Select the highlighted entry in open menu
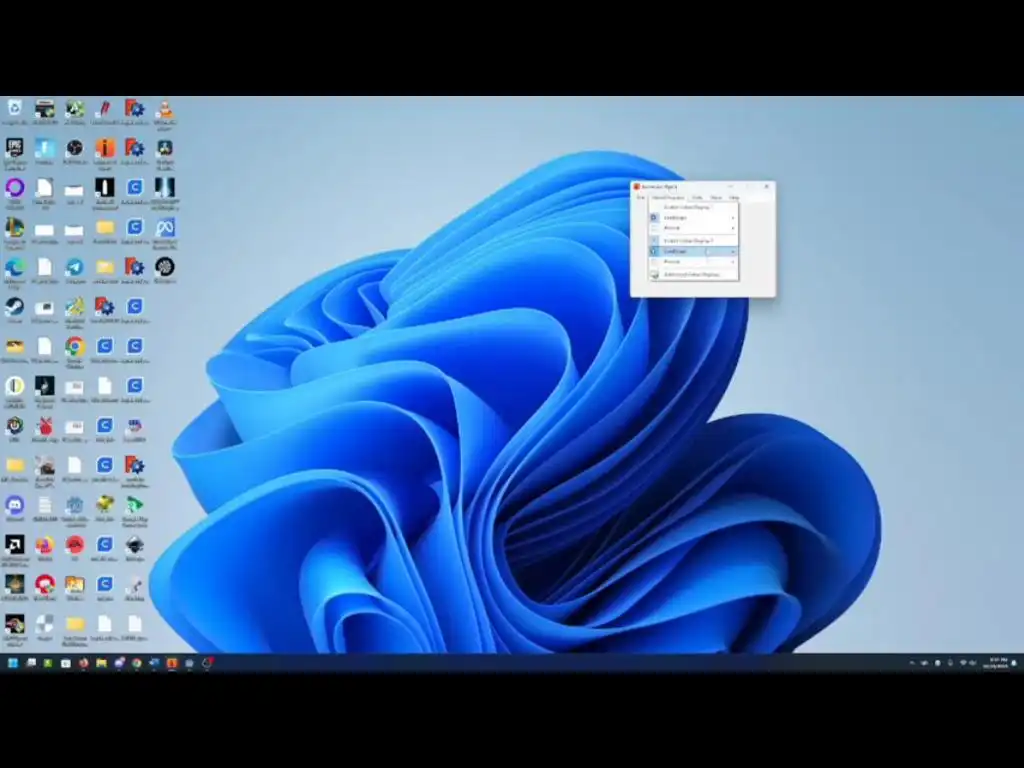The width and height of the screenshot is (1024, 768). (694, 251)
